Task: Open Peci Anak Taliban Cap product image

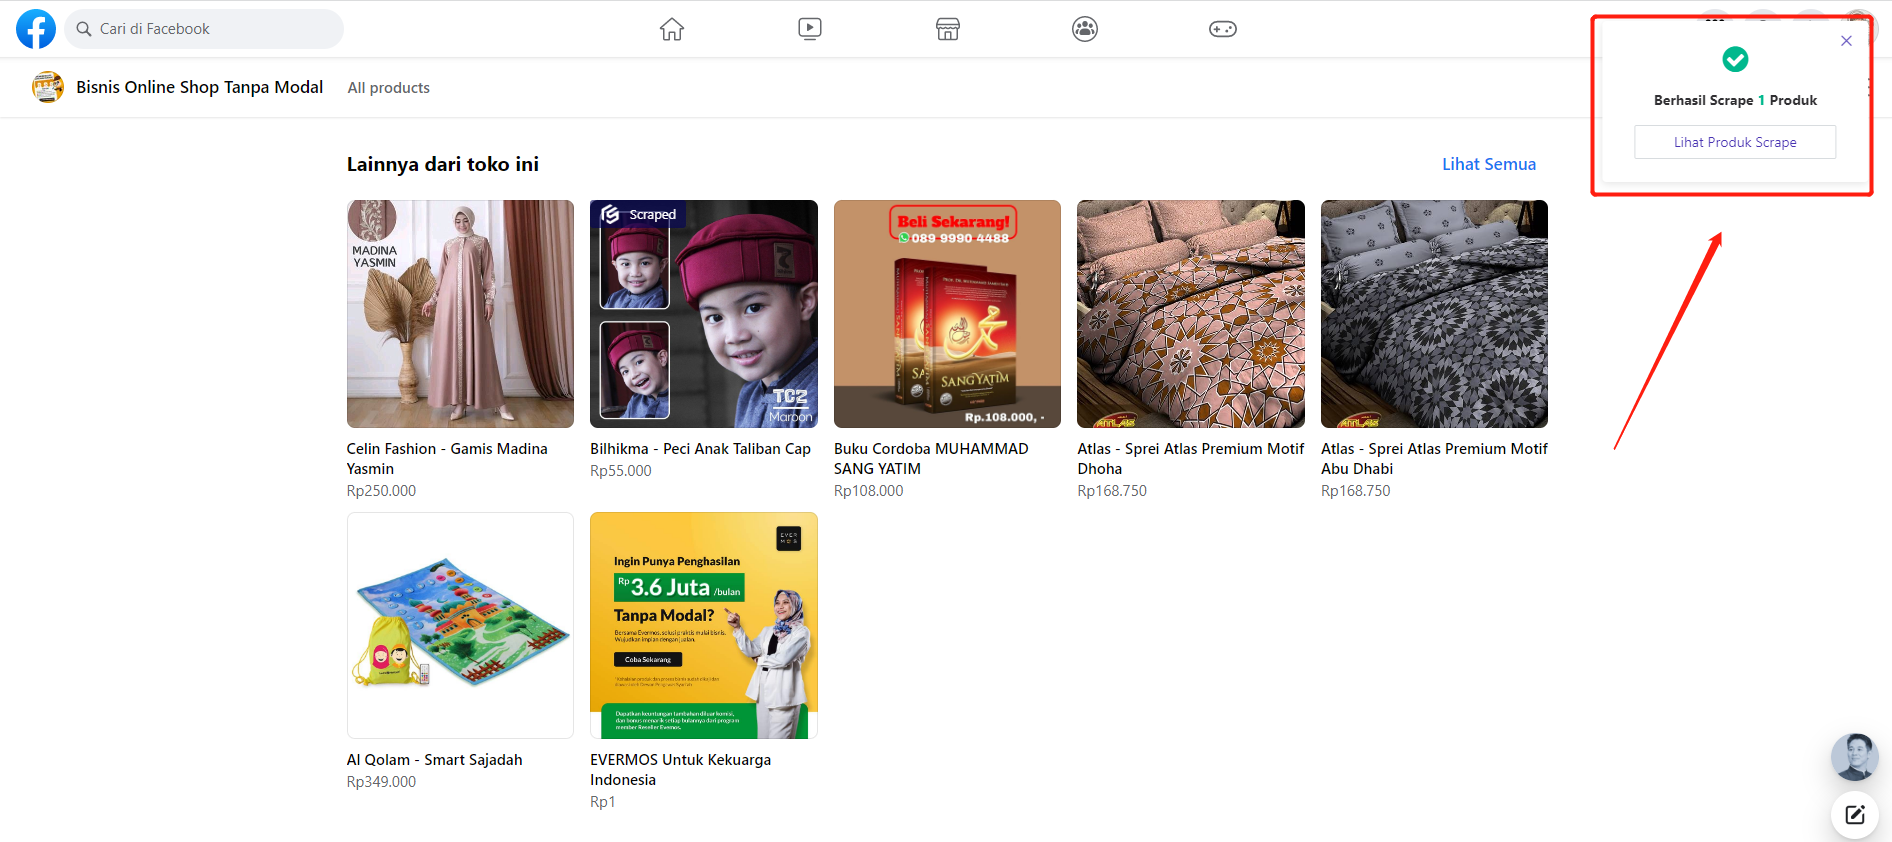Action: 704,314
